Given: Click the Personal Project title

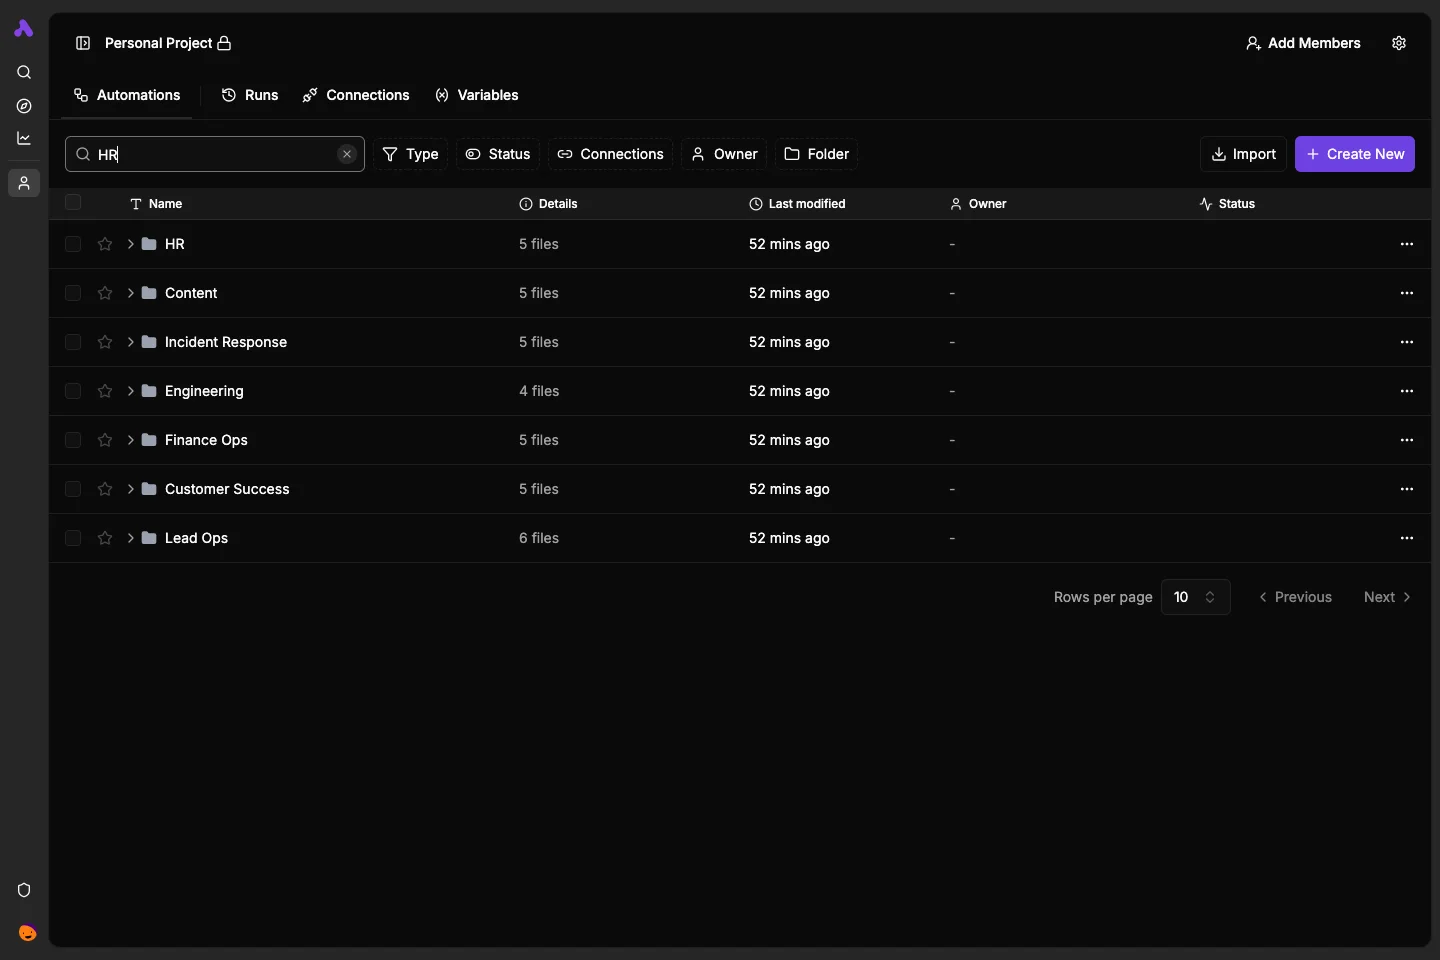Looking at the screenshot, I should 158,43.
